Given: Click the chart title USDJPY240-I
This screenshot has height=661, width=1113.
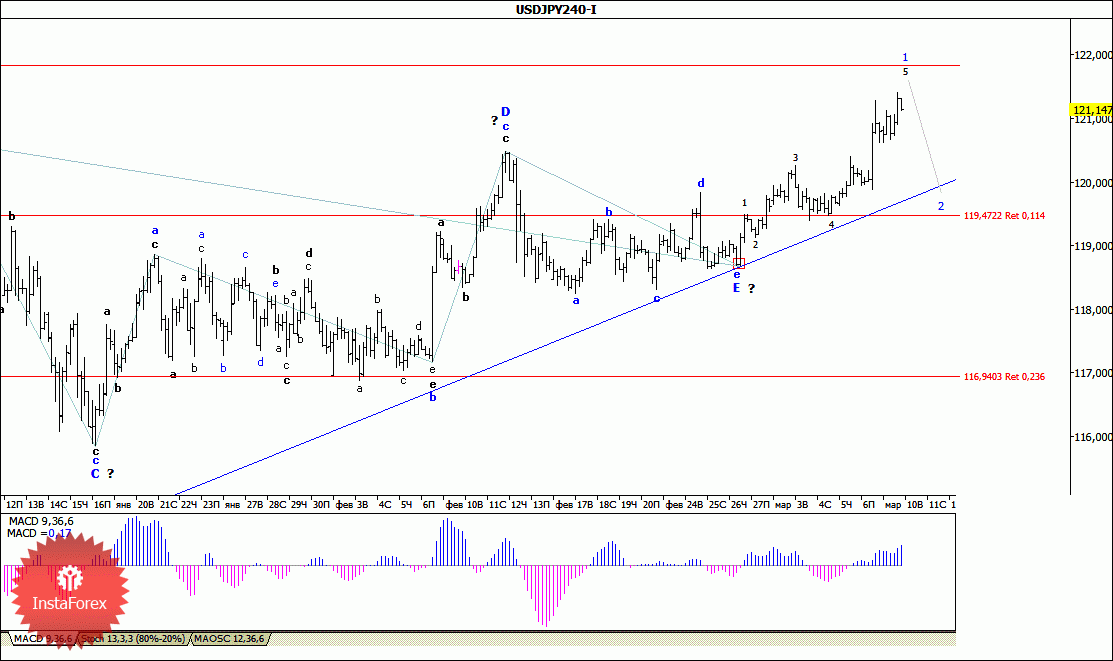Looking at the screenshot, I should point(556,10).
